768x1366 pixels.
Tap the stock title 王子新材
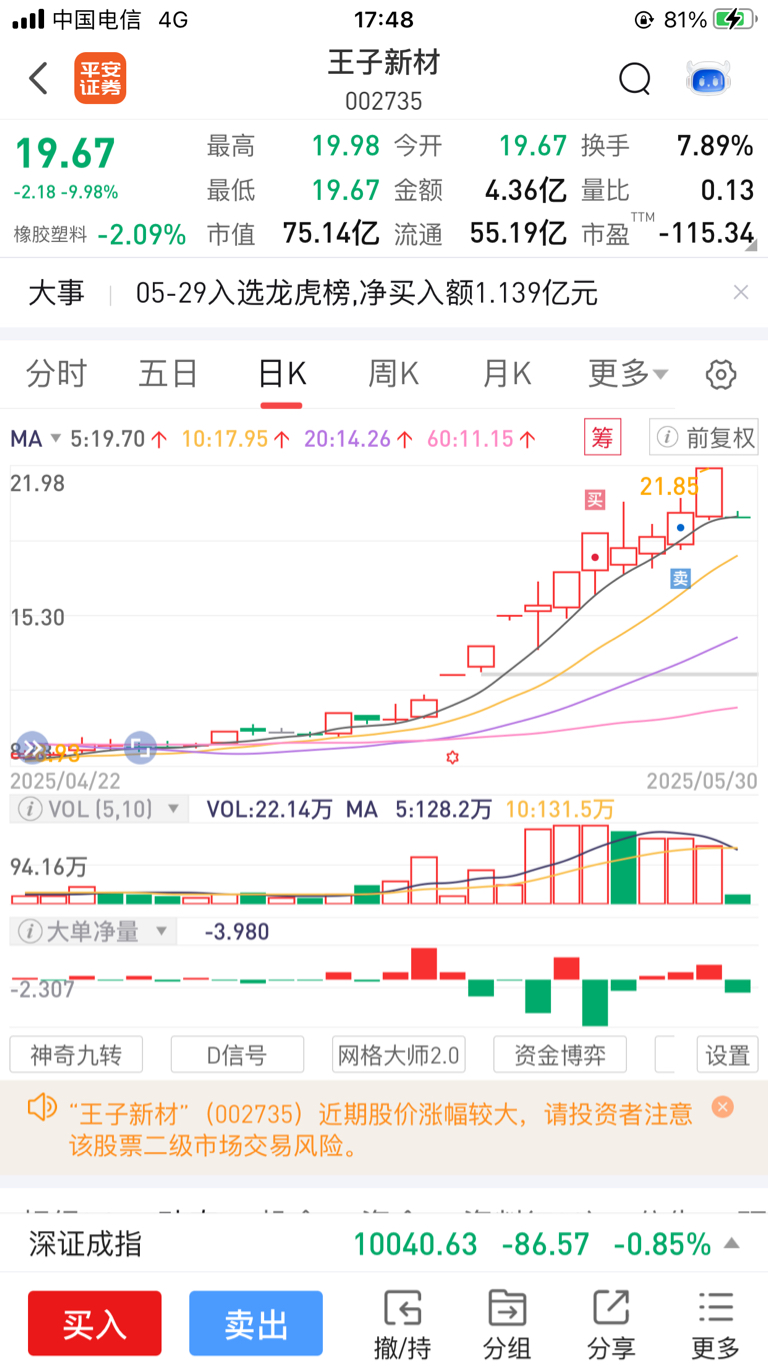tap(384, 63)
